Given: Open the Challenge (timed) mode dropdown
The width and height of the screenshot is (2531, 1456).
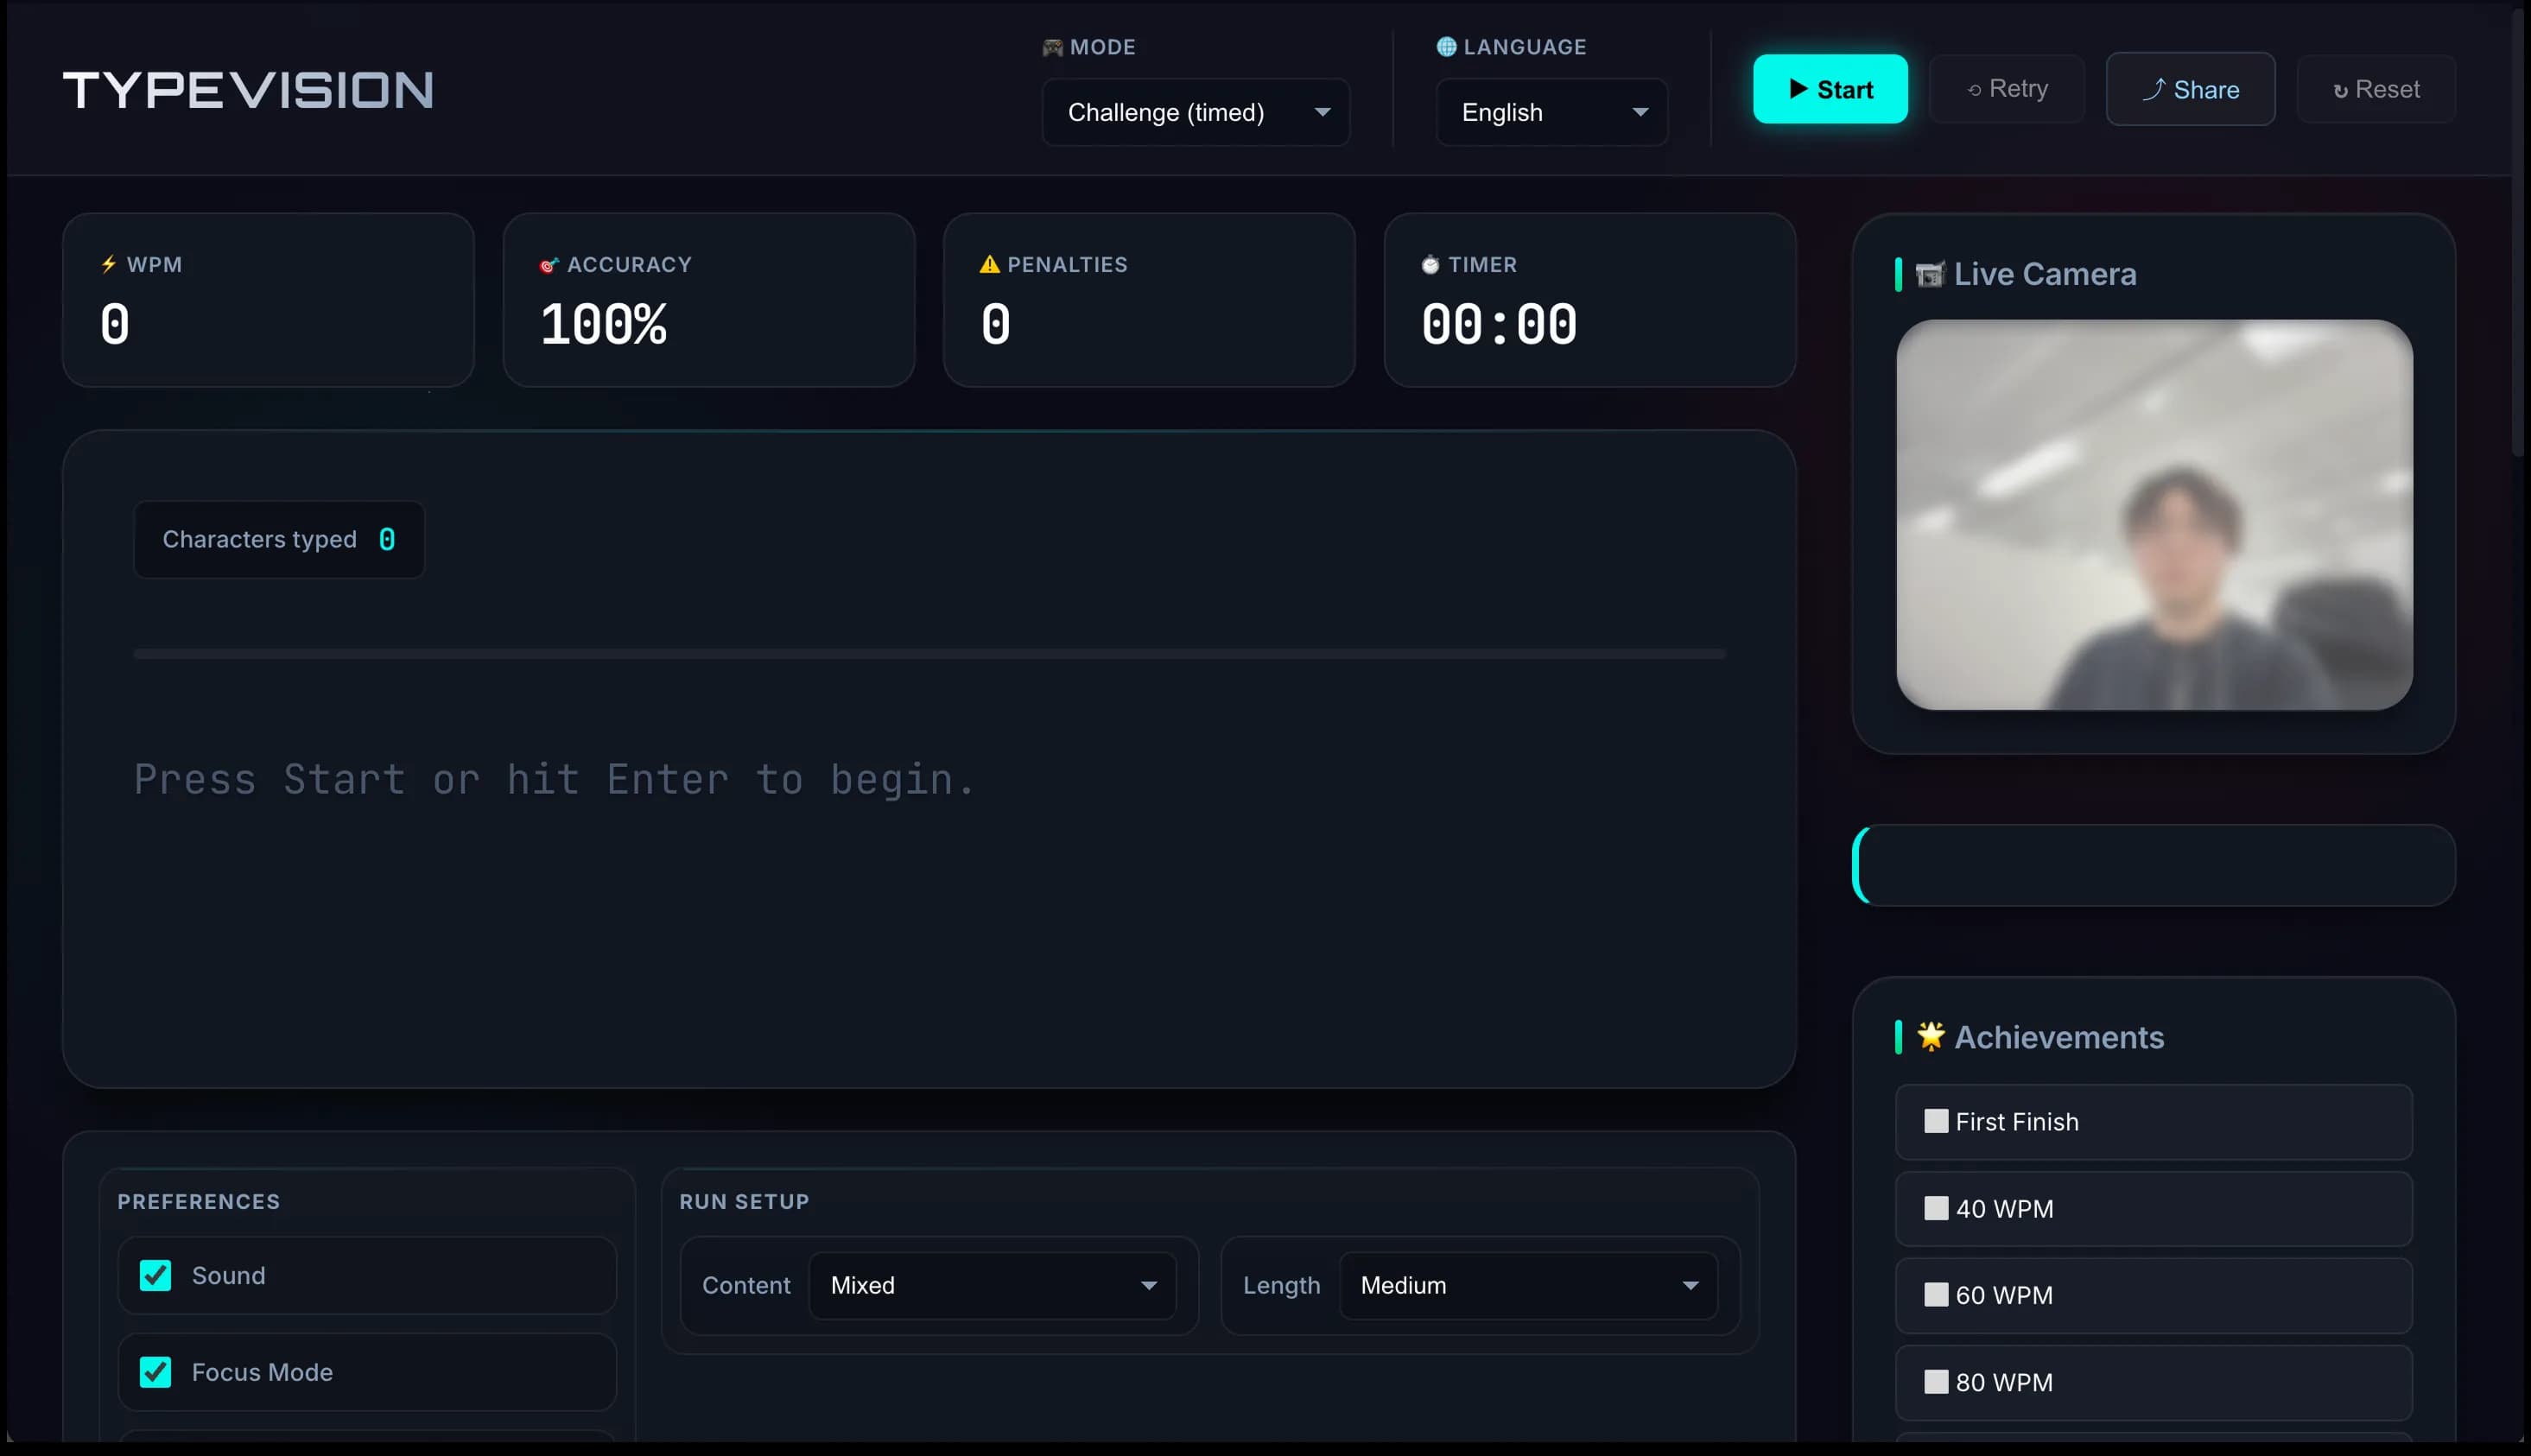Looking at the screenshot, I should [1195, 112].
